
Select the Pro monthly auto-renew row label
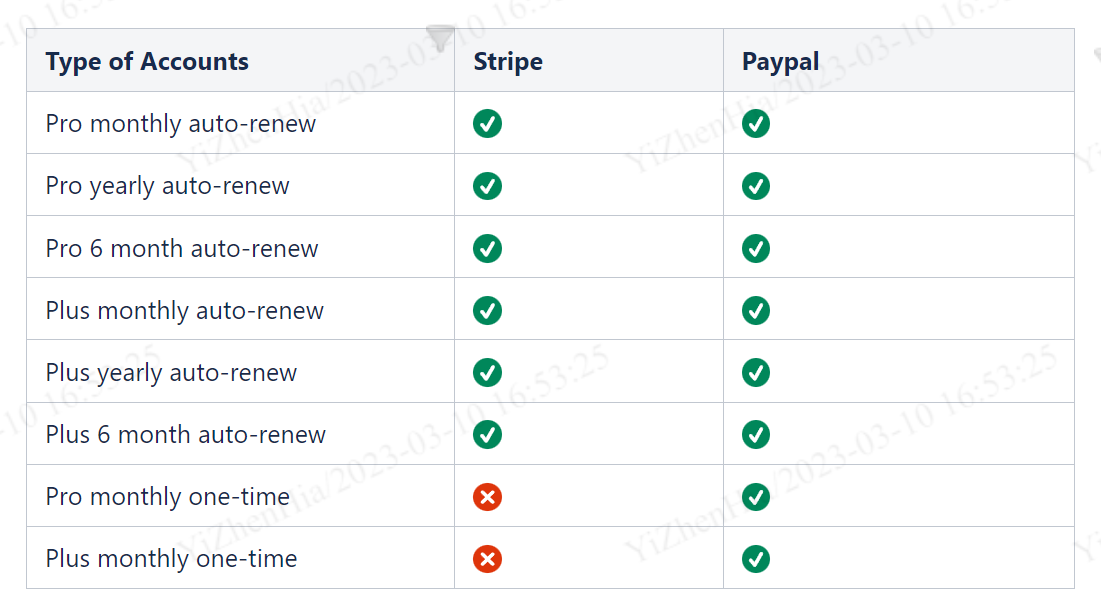181,124
